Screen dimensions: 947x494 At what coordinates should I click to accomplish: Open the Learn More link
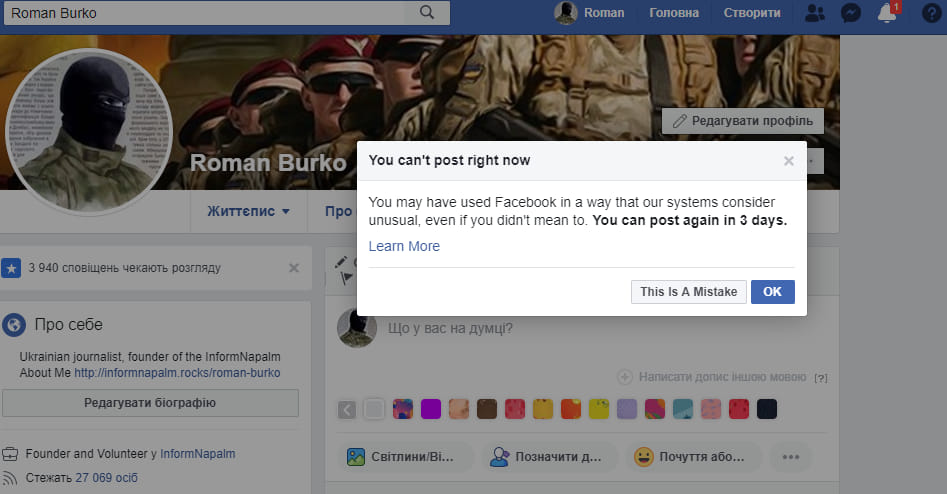coord(404,246)
